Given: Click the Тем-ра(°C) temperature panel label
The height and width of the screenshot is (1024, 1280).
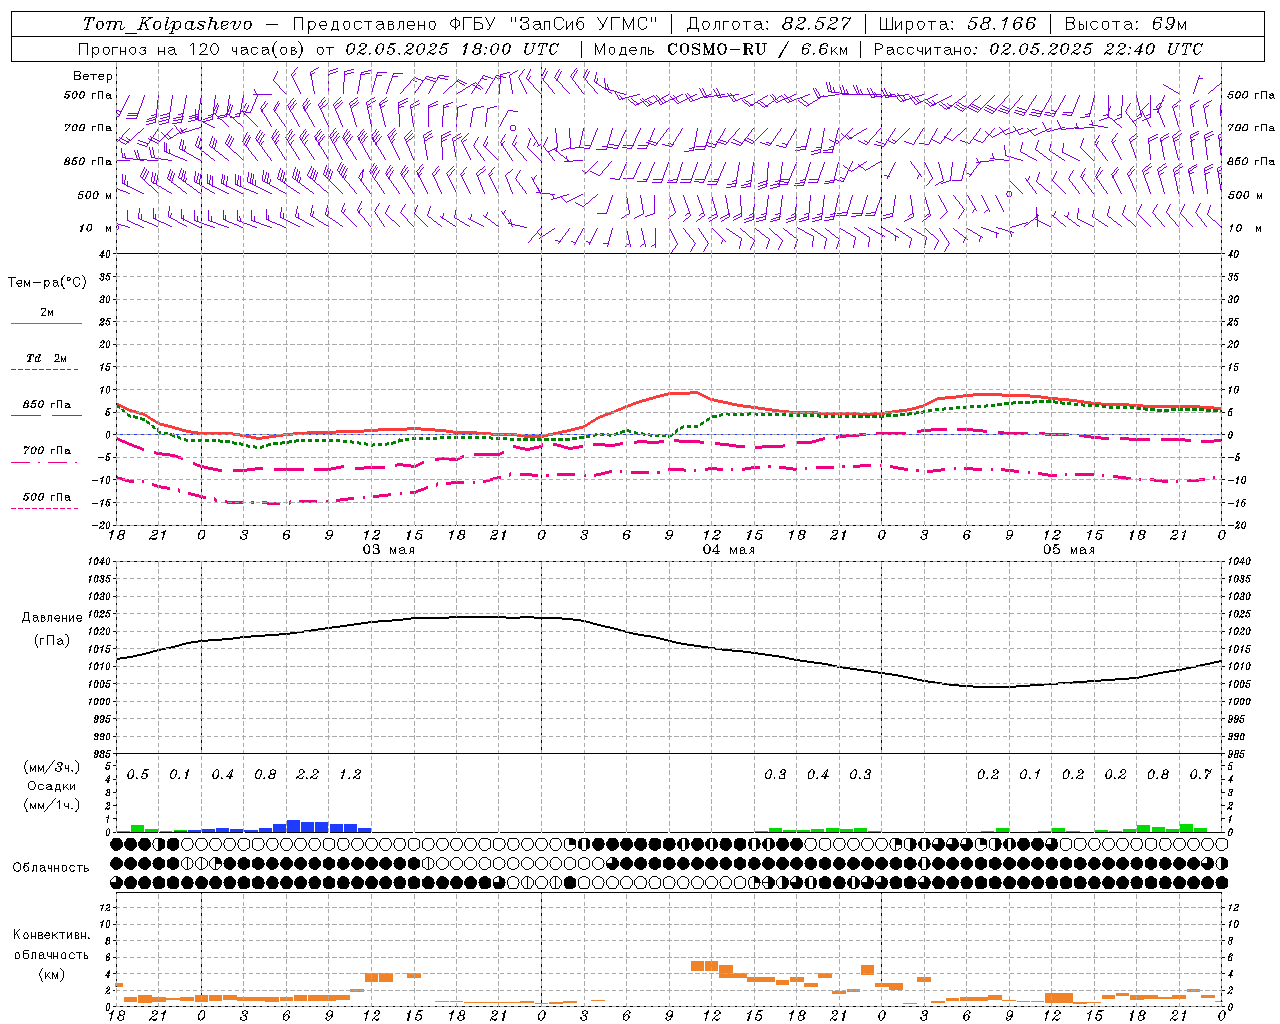Looking at the screenshot, I should (x=47, y=283).
